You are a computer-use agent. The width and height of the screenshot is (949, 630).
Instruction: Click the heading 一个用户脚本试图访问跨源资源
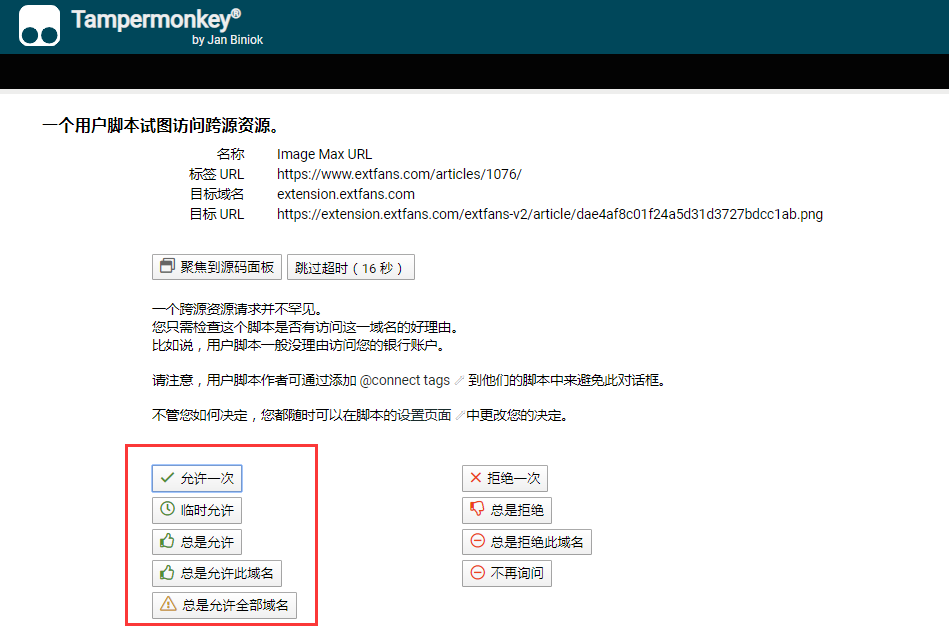(x=161, y=126)
